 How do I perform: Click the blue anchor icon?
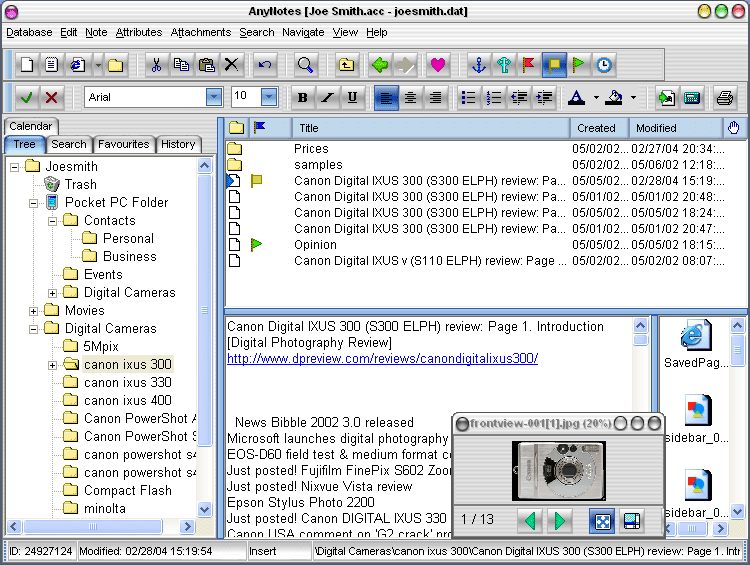pos(479,65)
